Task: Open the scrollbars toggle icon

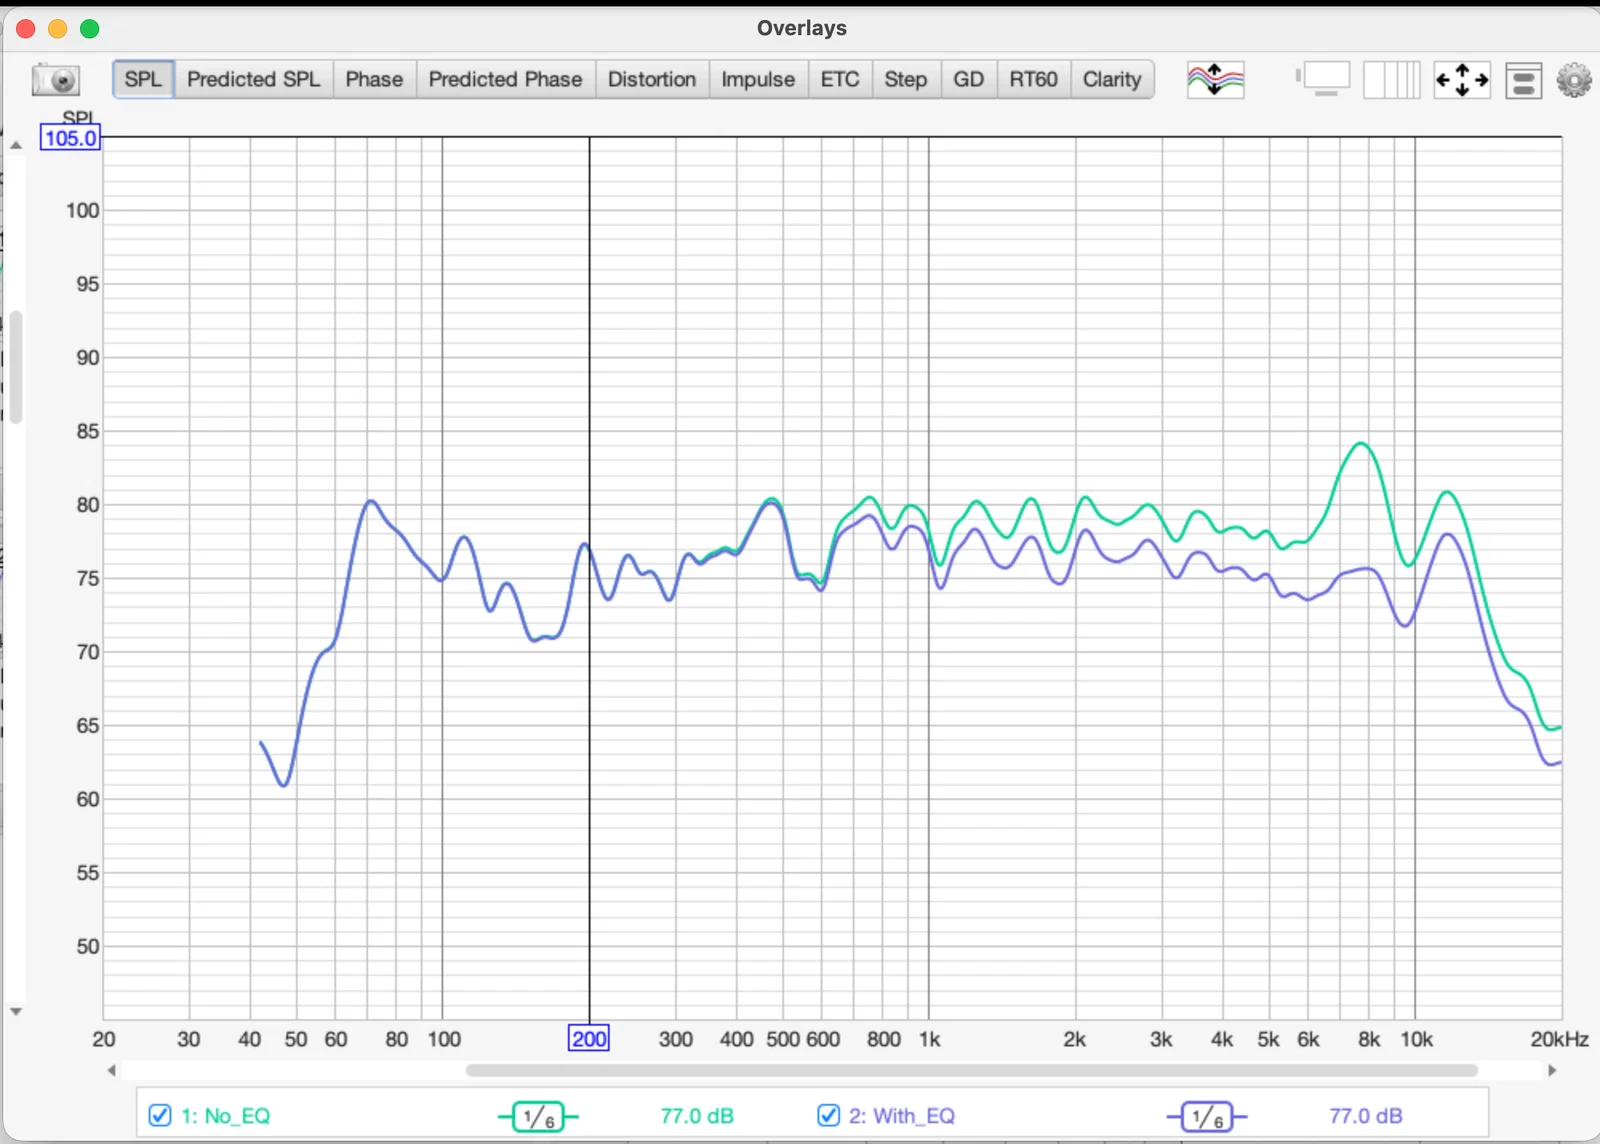Action: 1323,79
